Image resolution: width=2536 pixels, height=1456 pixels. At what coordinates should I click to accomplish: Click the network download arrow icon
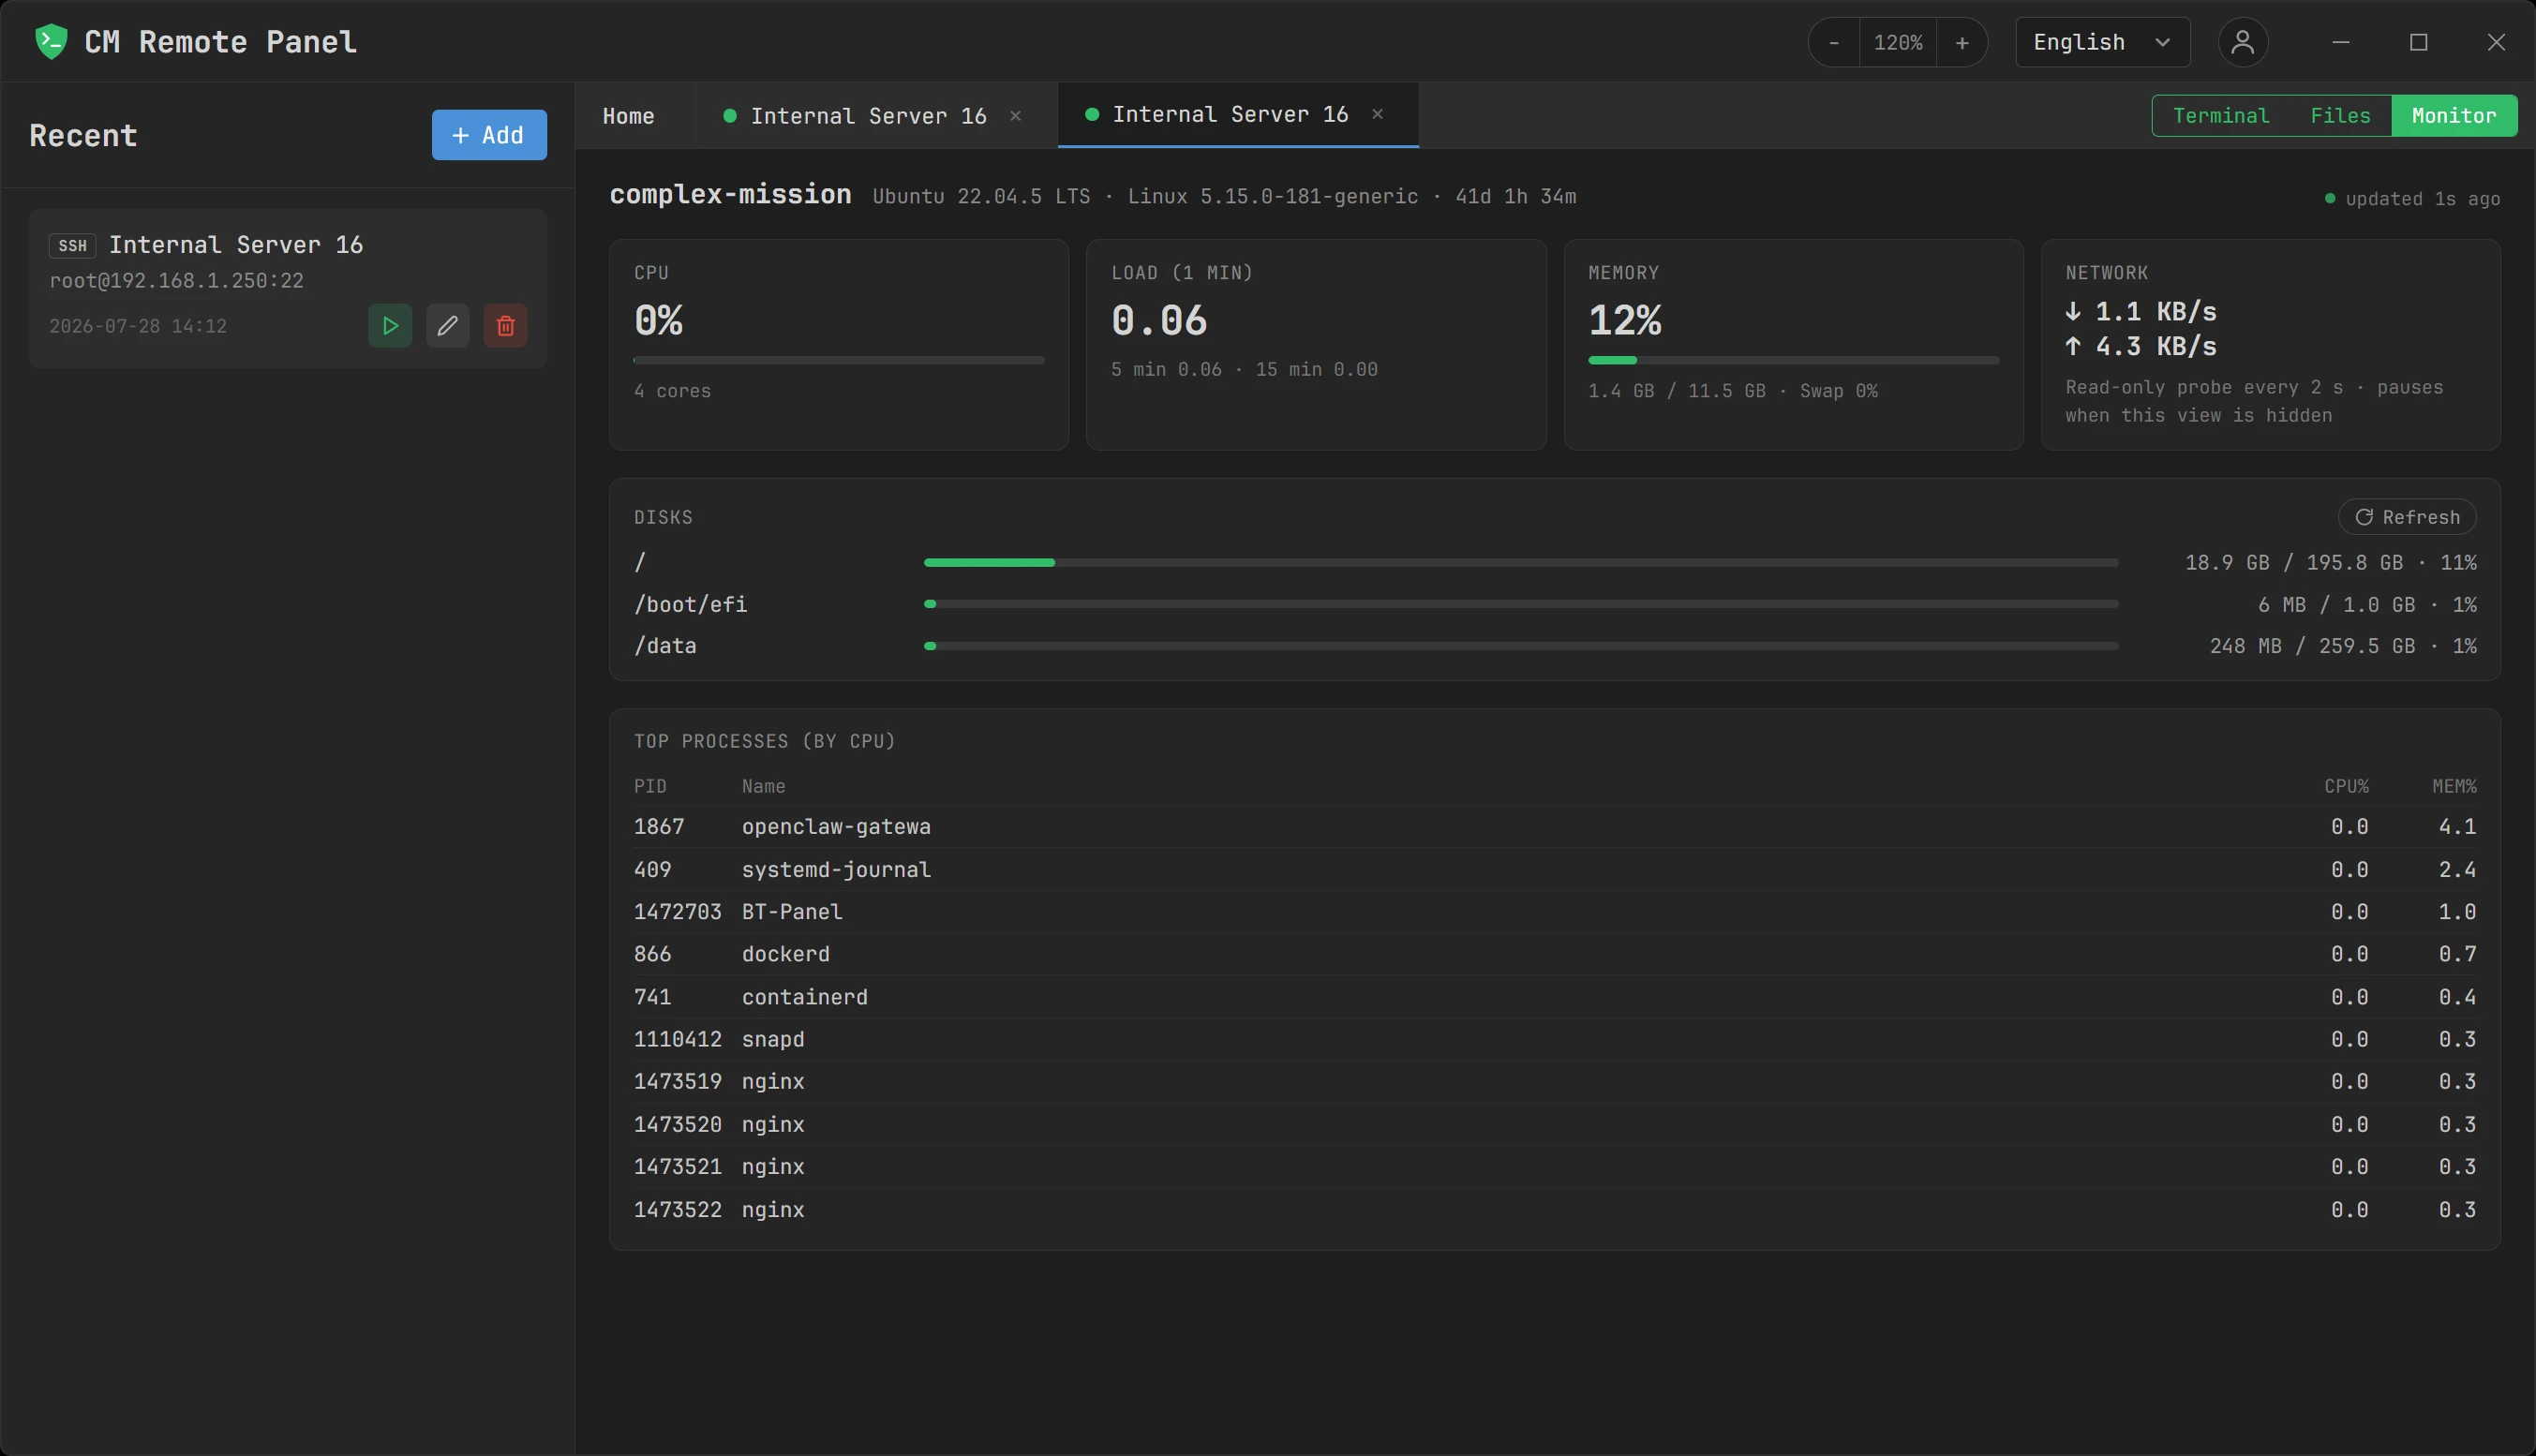(x=2073, y=312)
